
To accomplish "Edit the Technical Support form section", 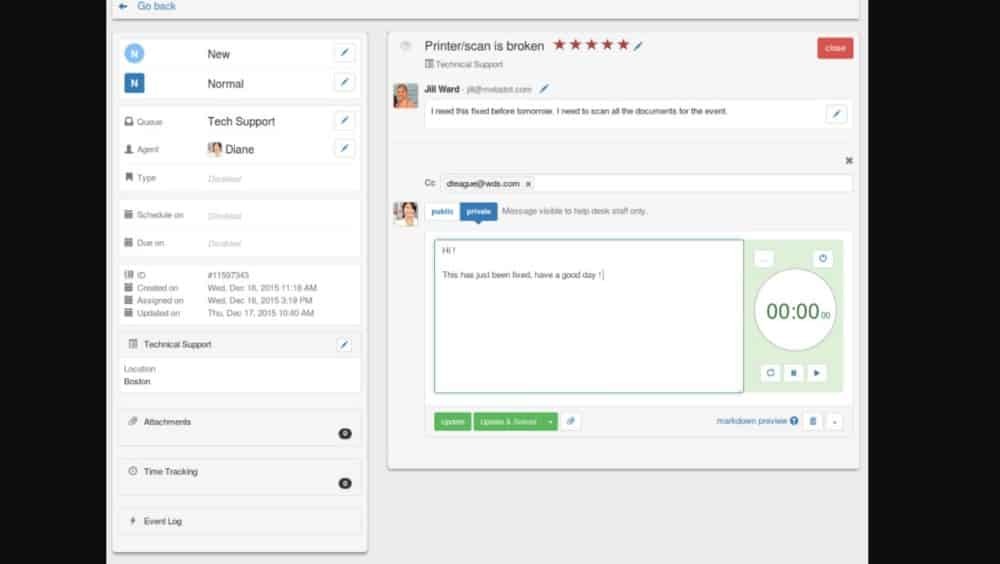I will click(344, 345).
